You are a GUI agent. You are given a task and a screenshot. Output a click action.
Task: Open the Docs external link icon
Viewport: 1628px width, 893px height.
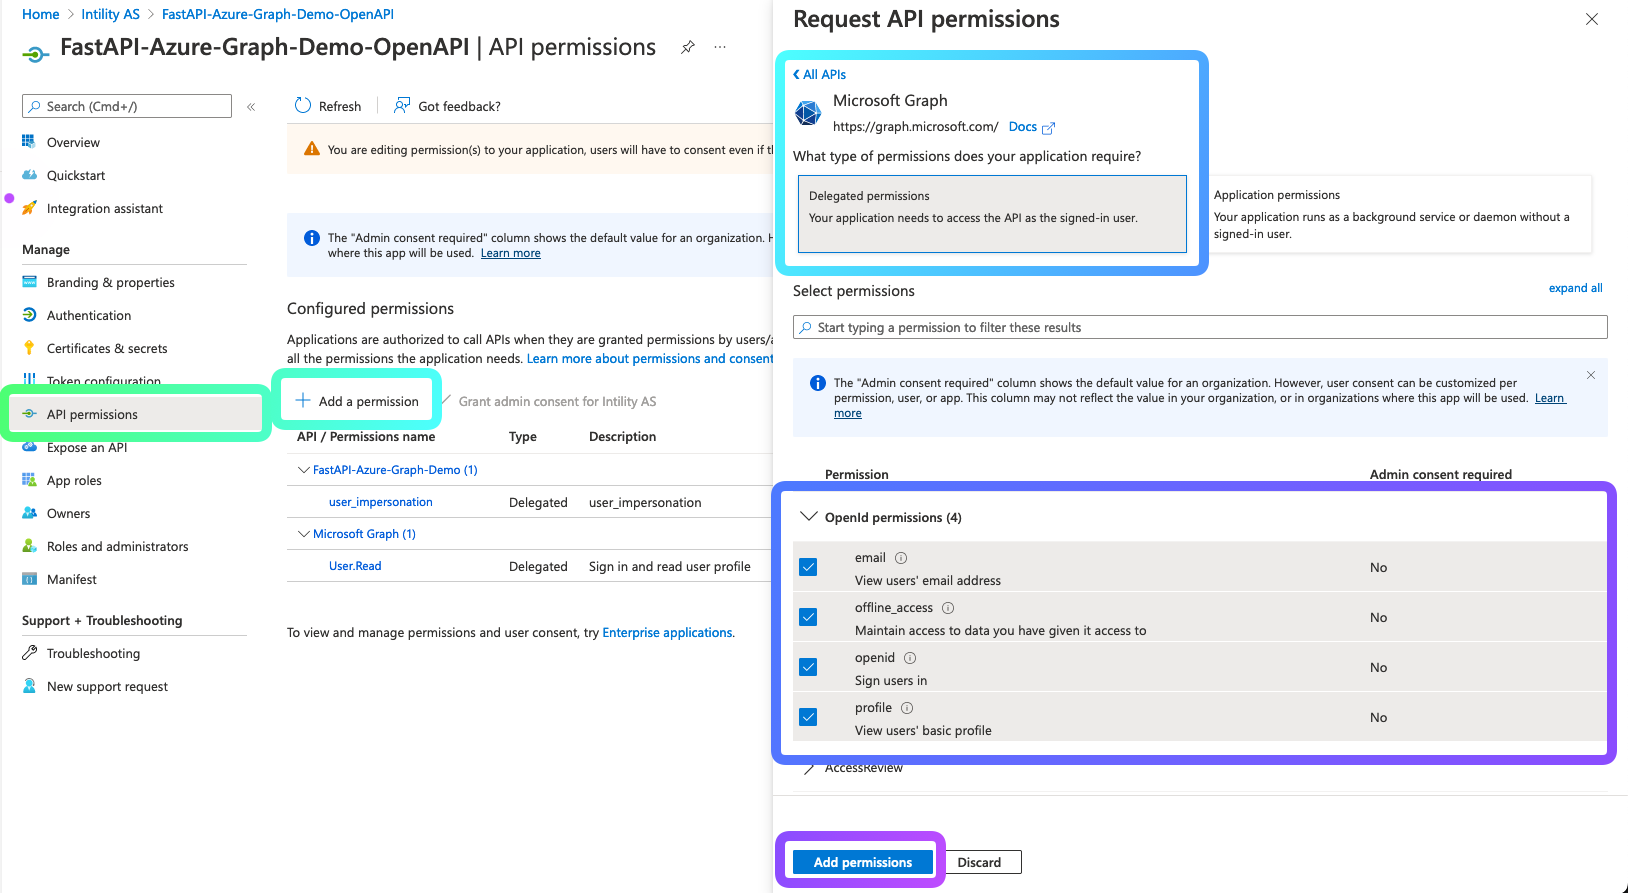1048,128
